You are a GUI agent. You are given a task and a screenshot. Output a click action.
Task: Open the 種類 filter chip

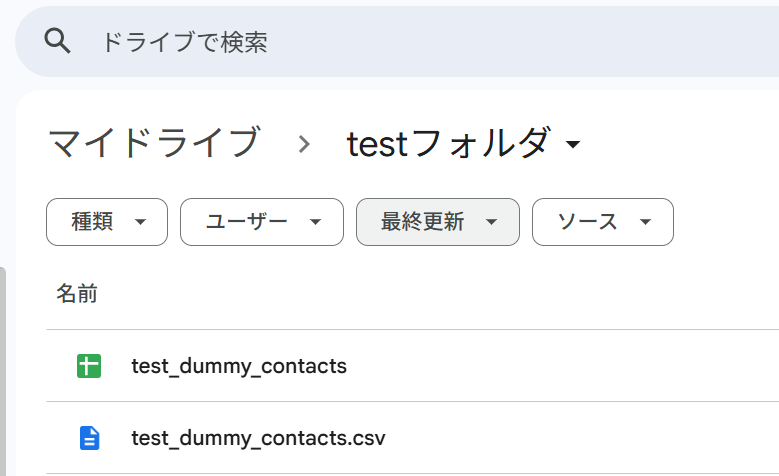coord(107,222)
